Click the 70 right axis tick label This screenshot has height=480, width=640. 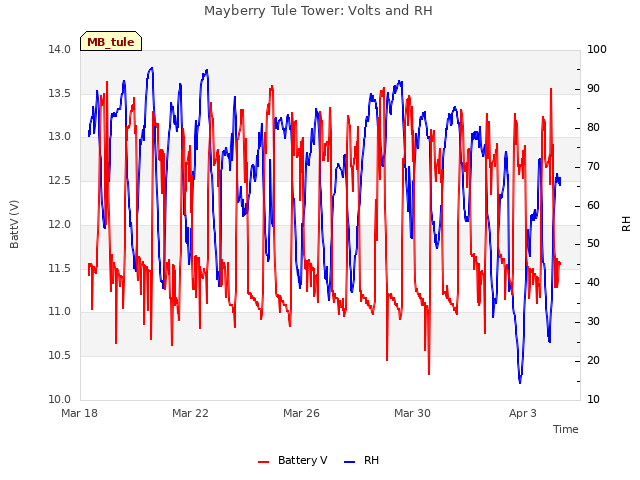593,167
